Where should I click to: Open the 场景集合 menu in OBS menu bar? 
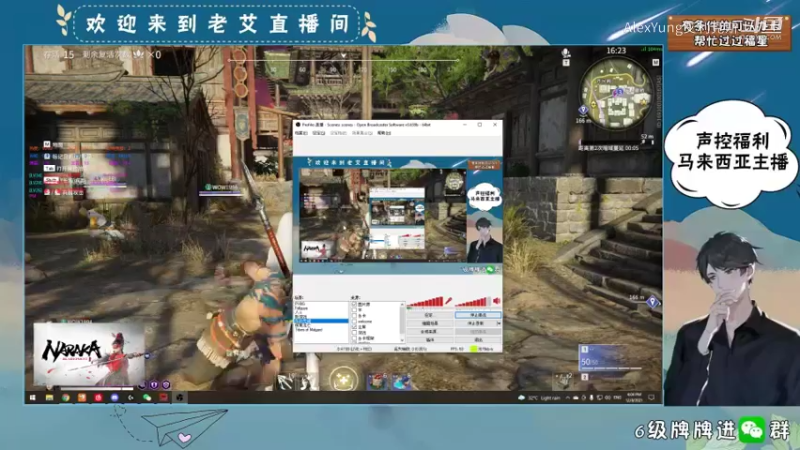pos(362,133)
